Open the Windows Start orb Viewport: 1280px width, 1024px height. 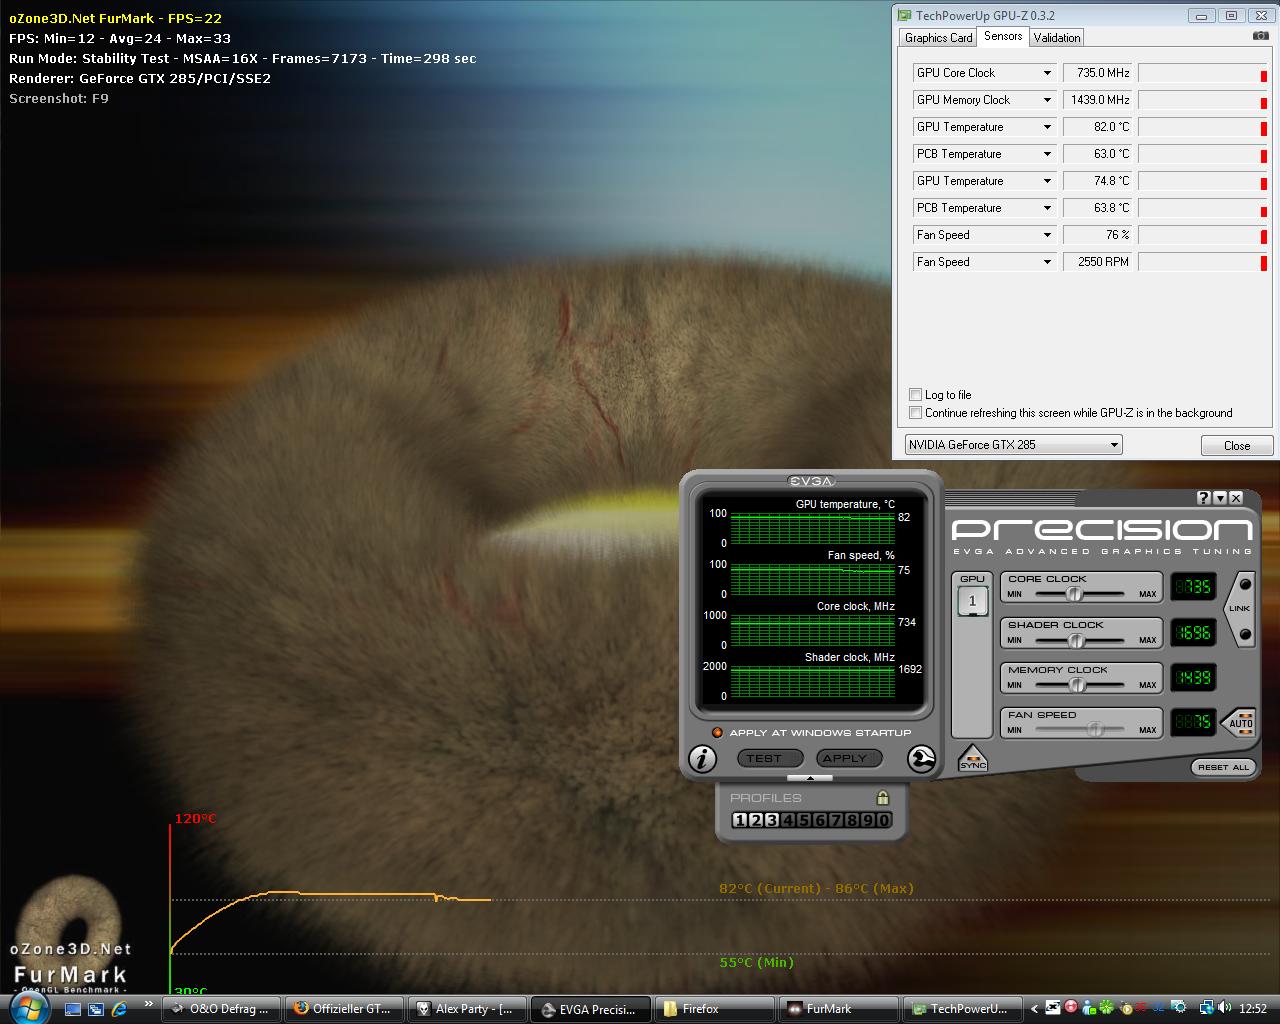click(29, 1008)
